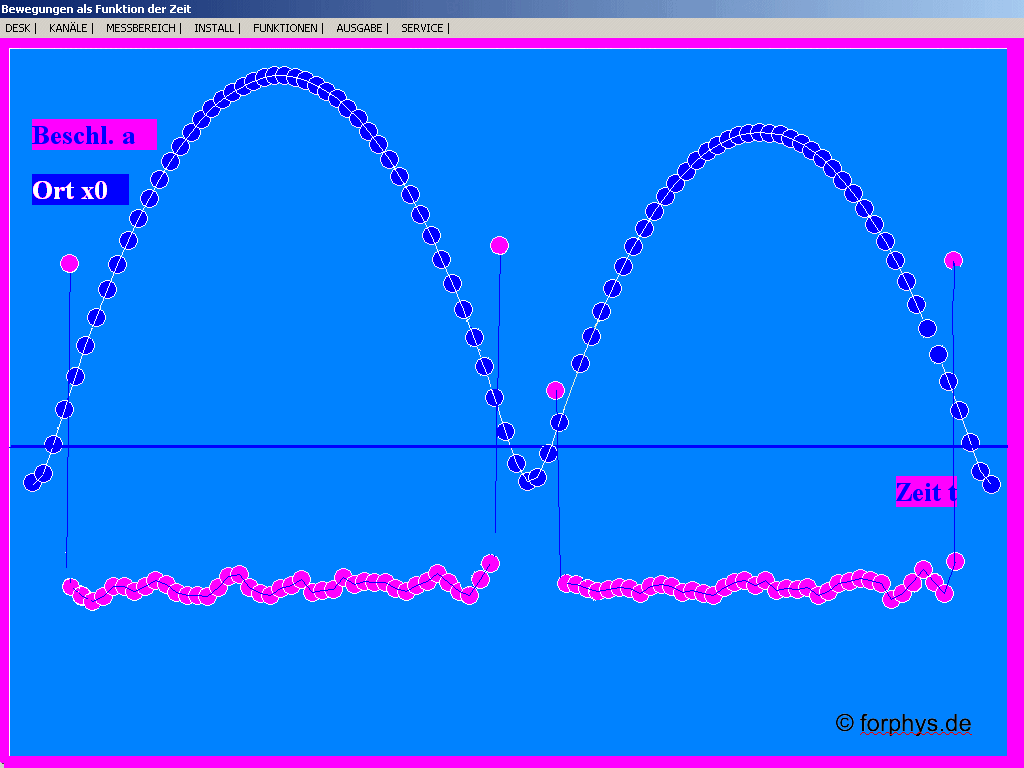
Task: Click the 'Zeit t' axis label
Action: pyautogui.click(x=925, y=492)
